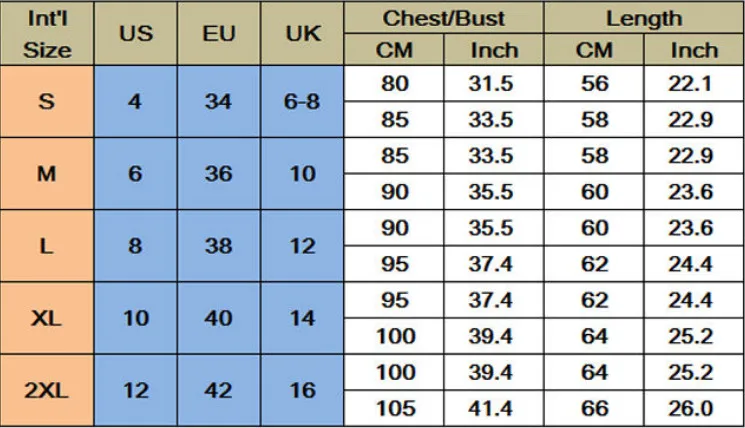
Task: Click the 26.0 inch length cell
Action: pos(694,409)
